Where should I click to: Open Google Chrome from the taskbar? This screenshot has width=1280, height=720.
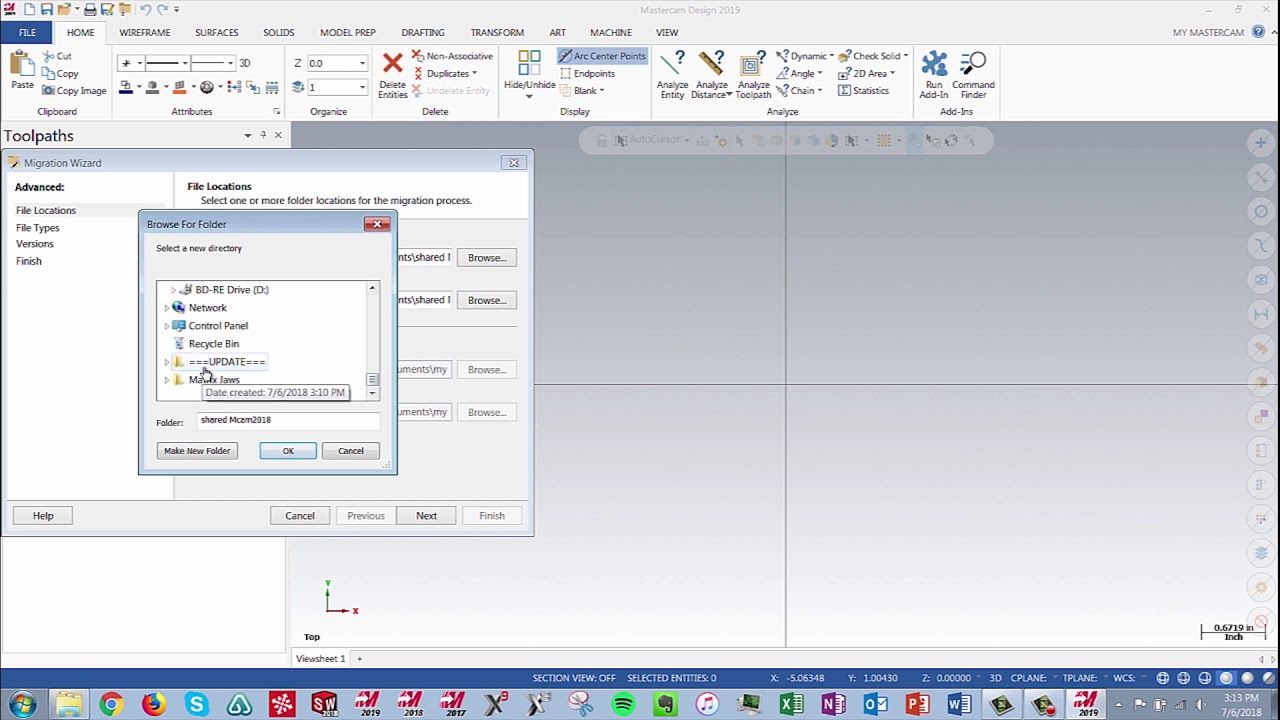click(x=110, y=705)
